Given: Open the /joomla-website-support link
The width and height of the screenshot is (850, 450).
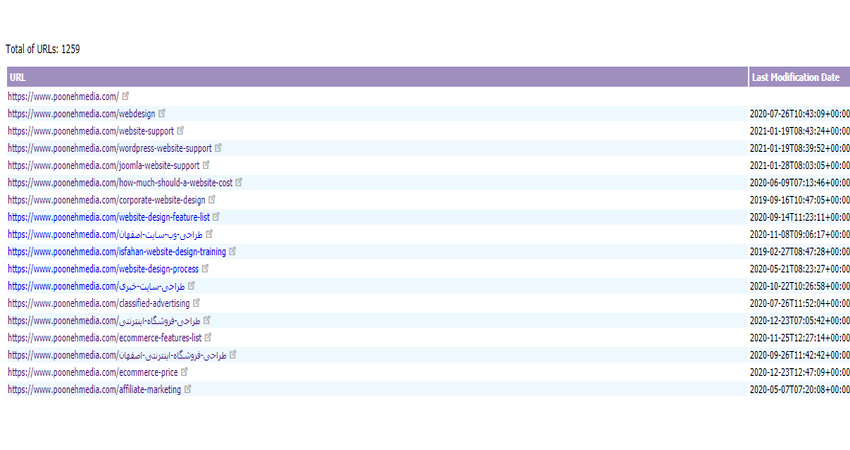Looking at the screenshot, I should click(x=104, y=165).
